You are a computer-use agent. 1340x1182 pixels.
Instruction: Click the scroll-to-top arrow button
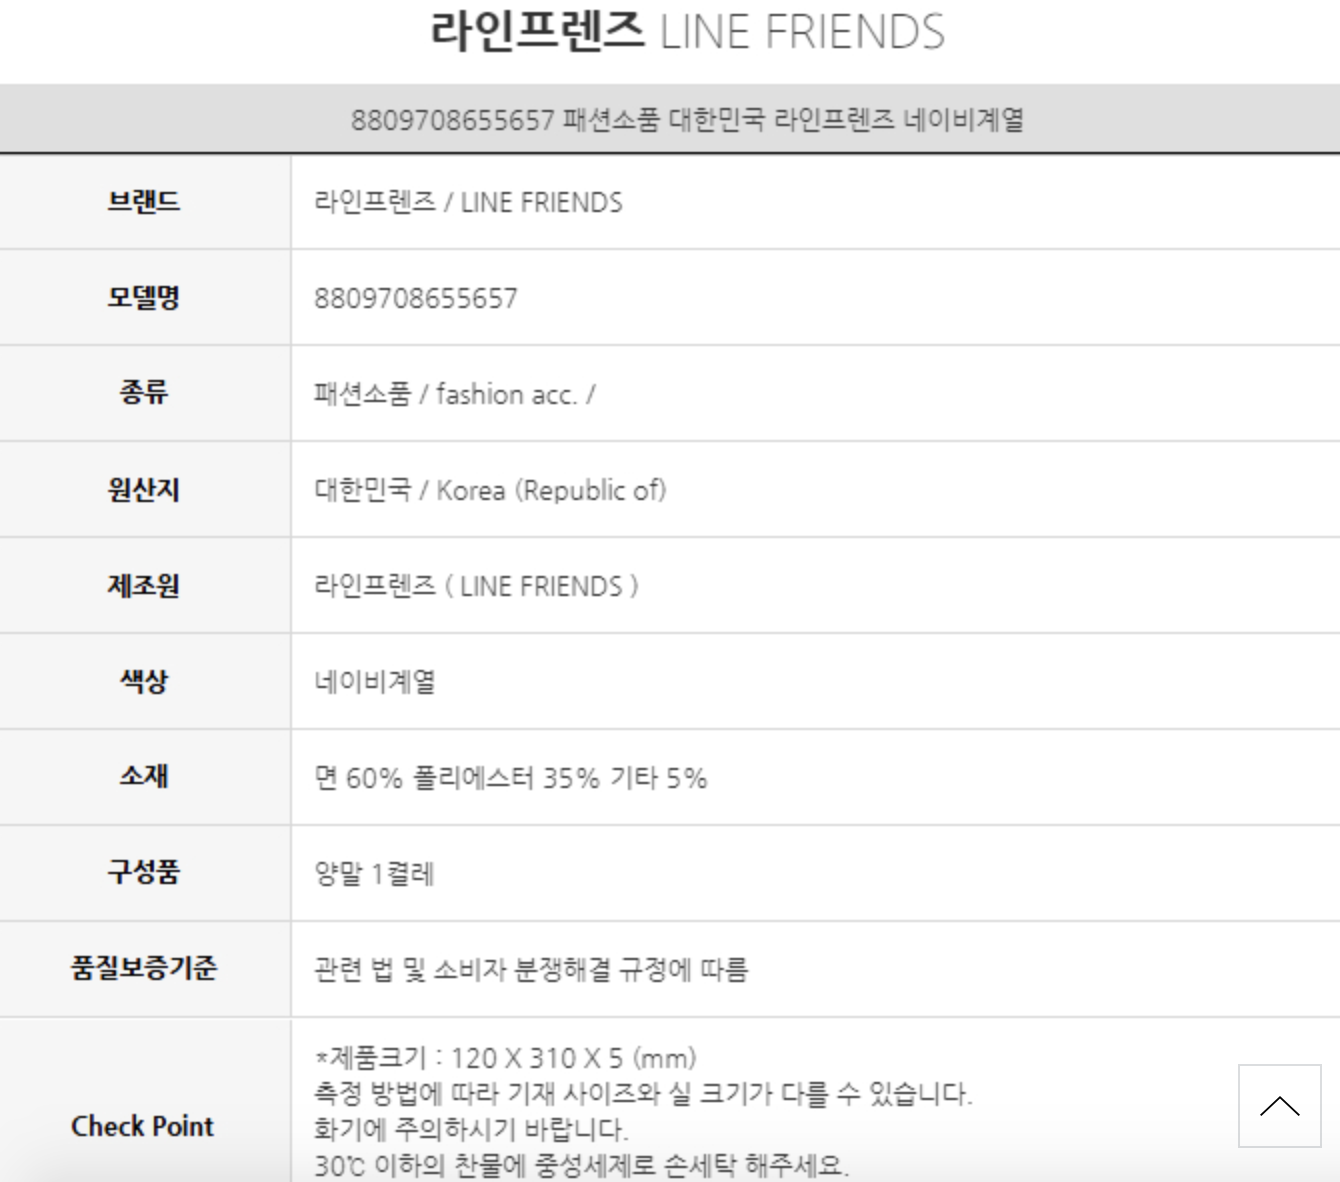(1279, 1105)
